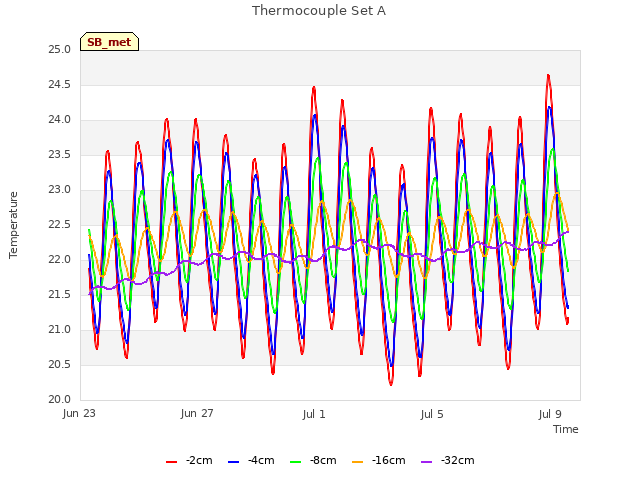Click the Jun 23 tick label

[x=79, y=413]
